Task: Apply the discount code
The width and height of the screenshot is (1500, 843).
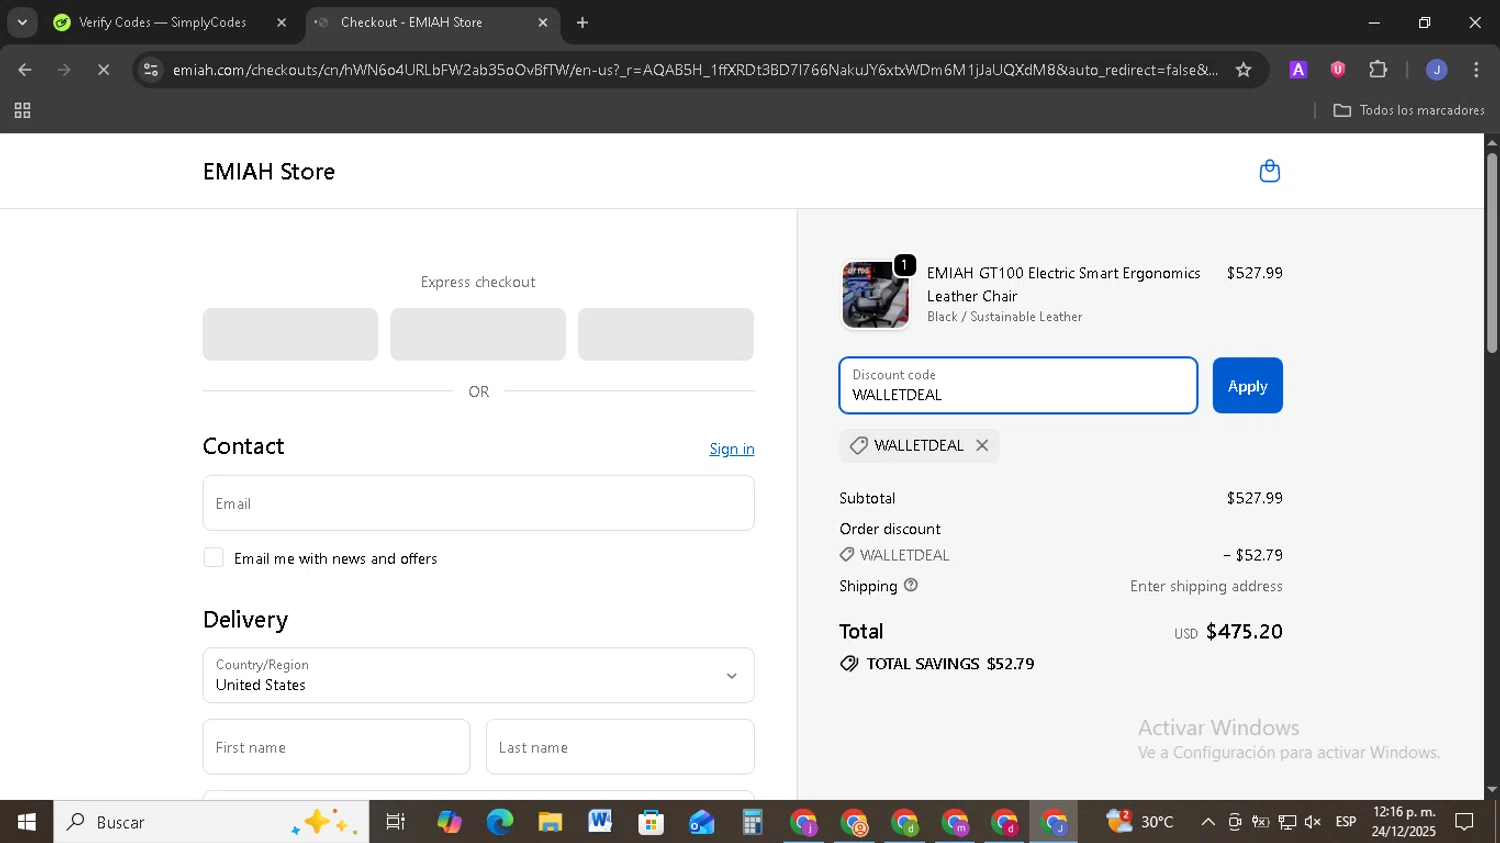Action: point(1247,386)
